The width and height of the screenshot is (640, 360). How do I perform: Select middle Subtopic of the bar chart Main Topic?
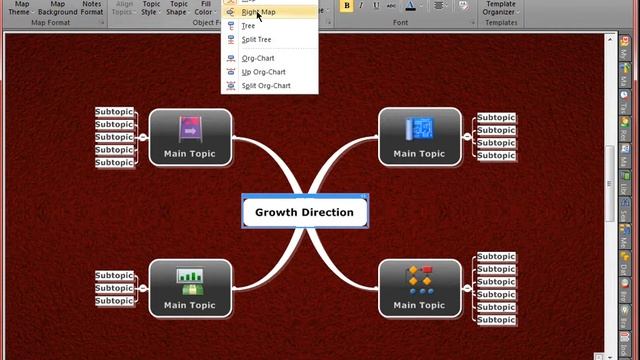tap(114, 288)
